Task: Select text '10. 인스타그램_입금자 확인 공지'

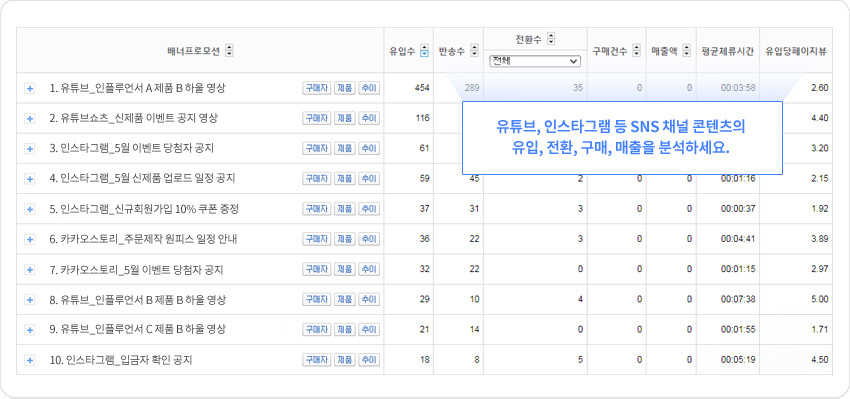Action: coord(120,360)
